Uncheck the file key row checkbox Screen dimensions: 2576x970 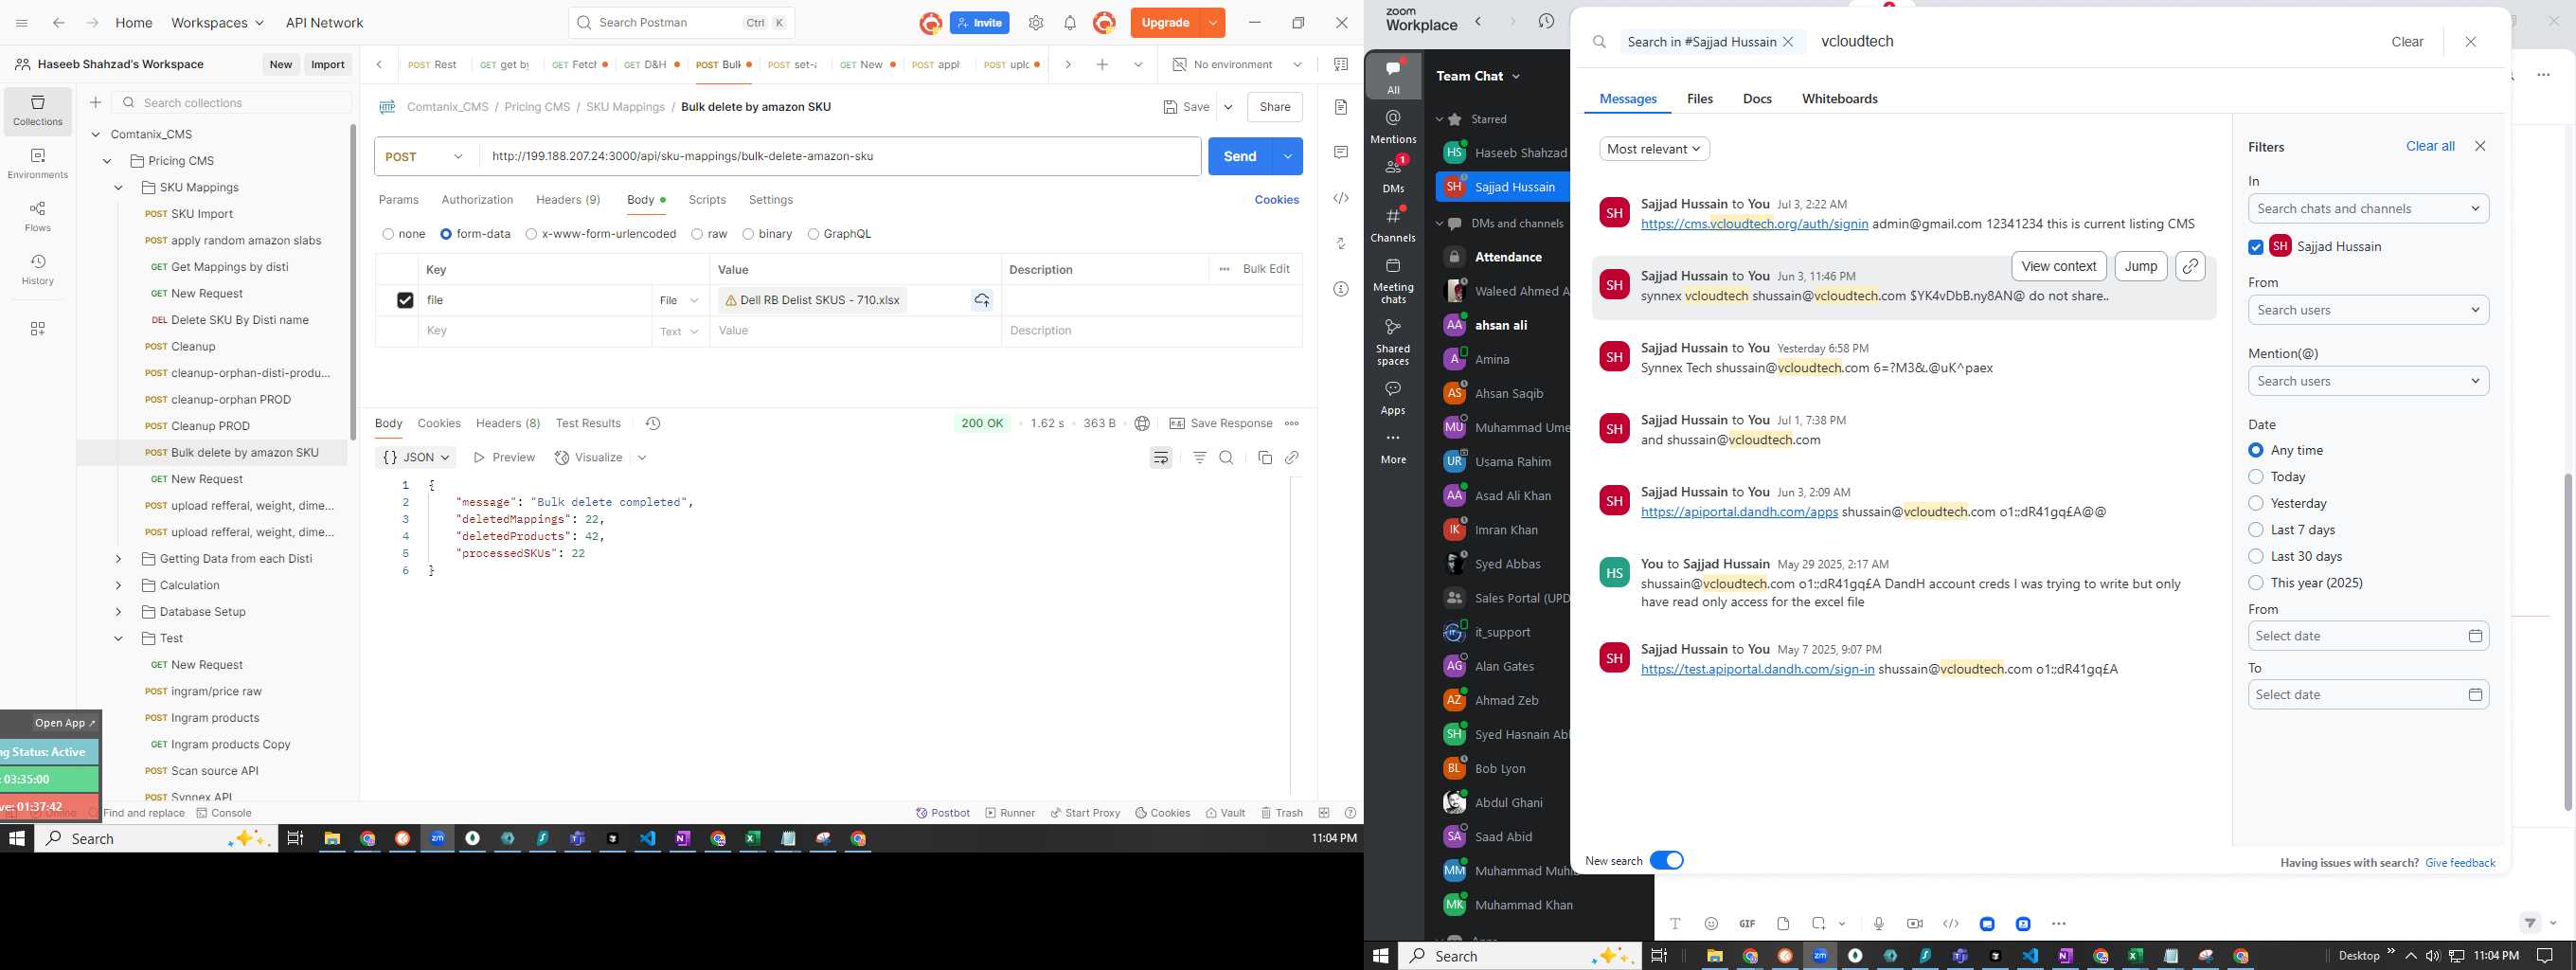tap(405, 300)
